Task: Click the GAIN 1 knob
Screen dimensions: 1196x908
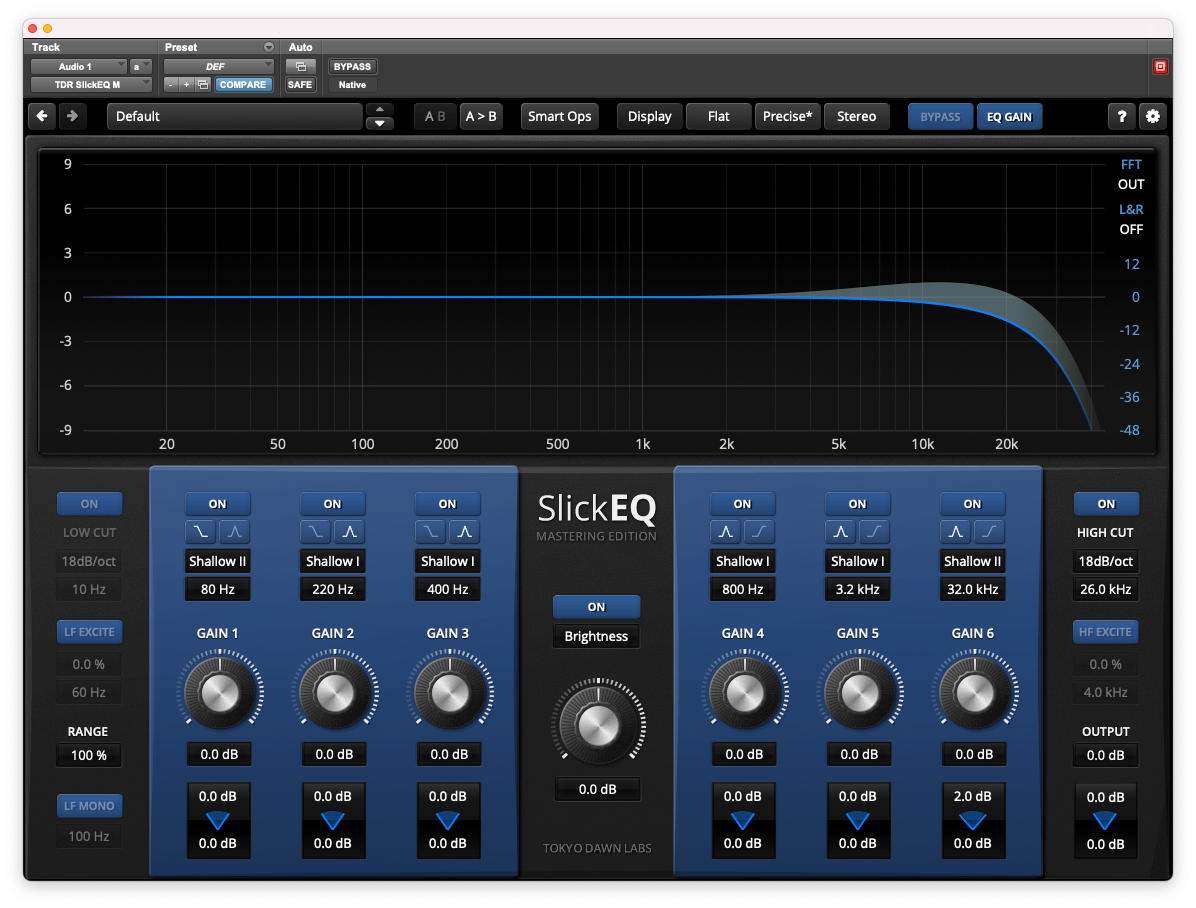Action: [219, 693]
